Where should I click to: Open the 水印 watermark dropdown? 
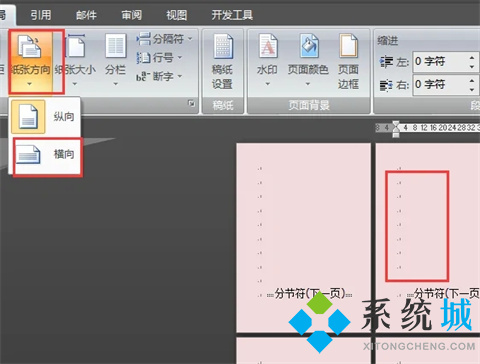pyautogui.click(x=267, y=60)
